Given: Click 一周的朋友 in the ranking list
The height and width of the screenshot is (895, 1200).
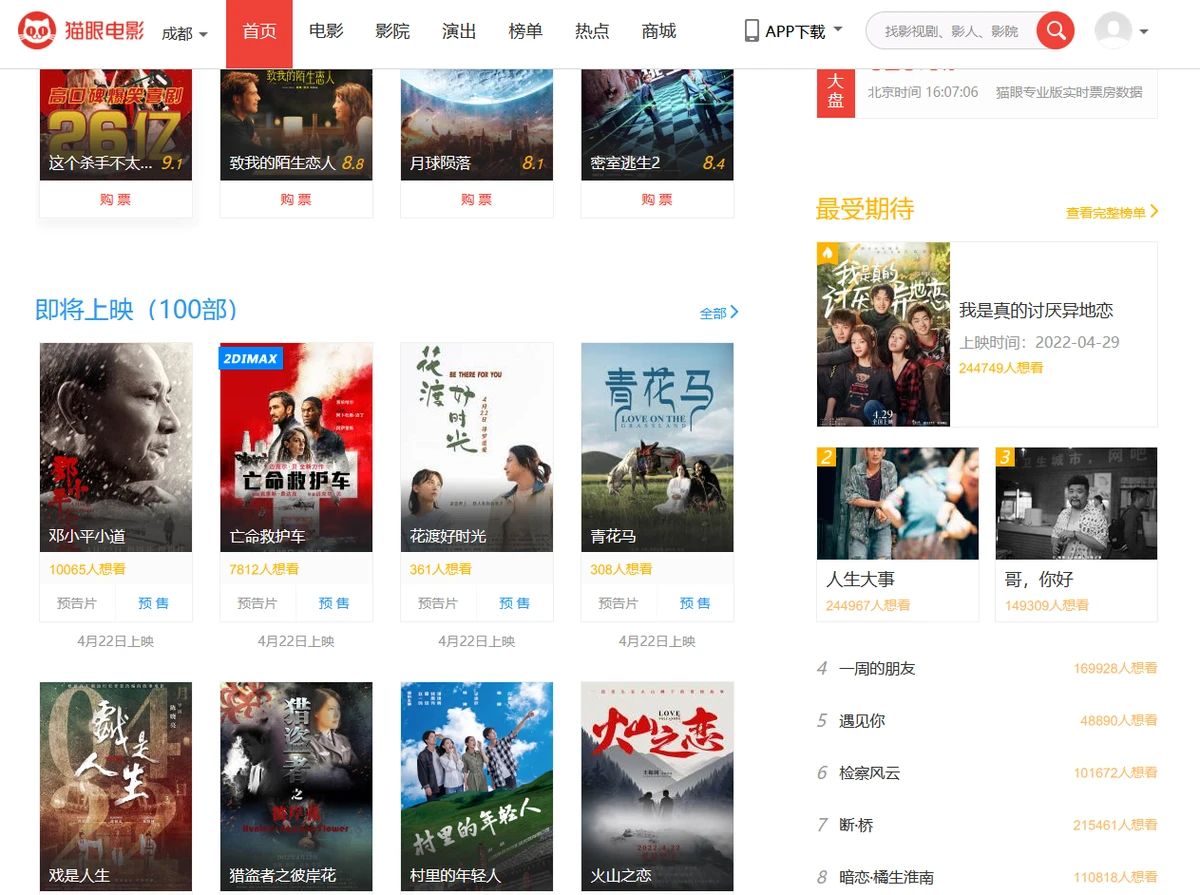Looking at the screenshot, I should [877, 668].
